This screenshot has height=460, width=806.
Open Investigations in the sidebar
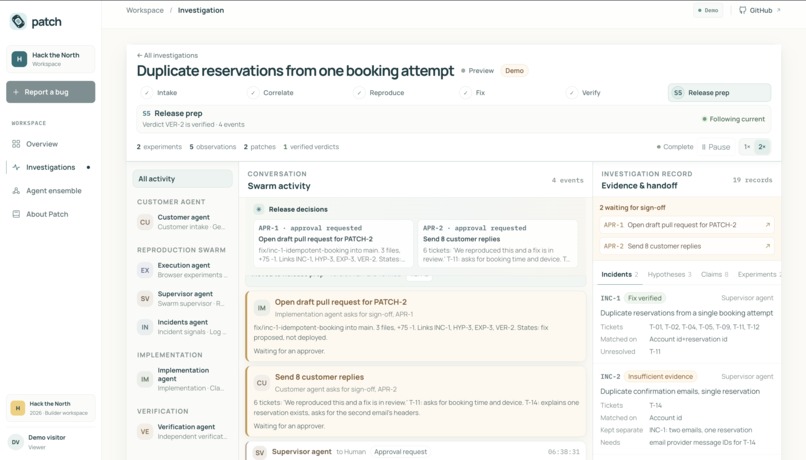click(50, 167)
